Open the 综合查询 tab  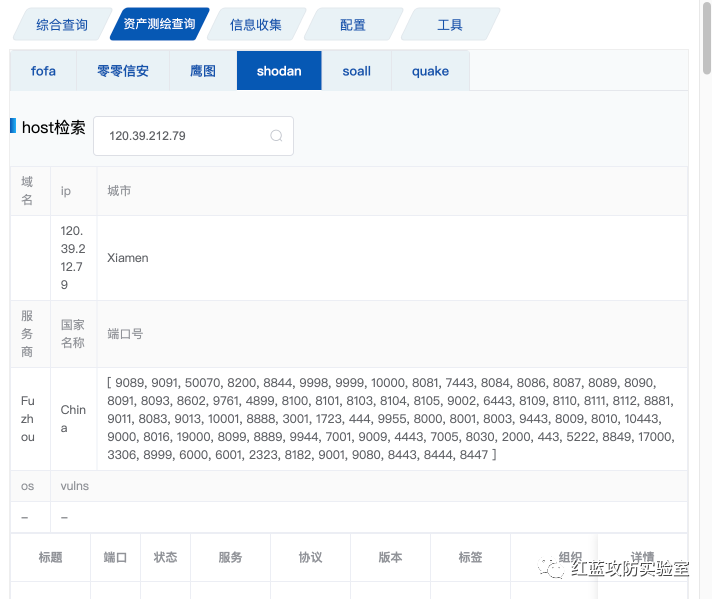[62, 25]
